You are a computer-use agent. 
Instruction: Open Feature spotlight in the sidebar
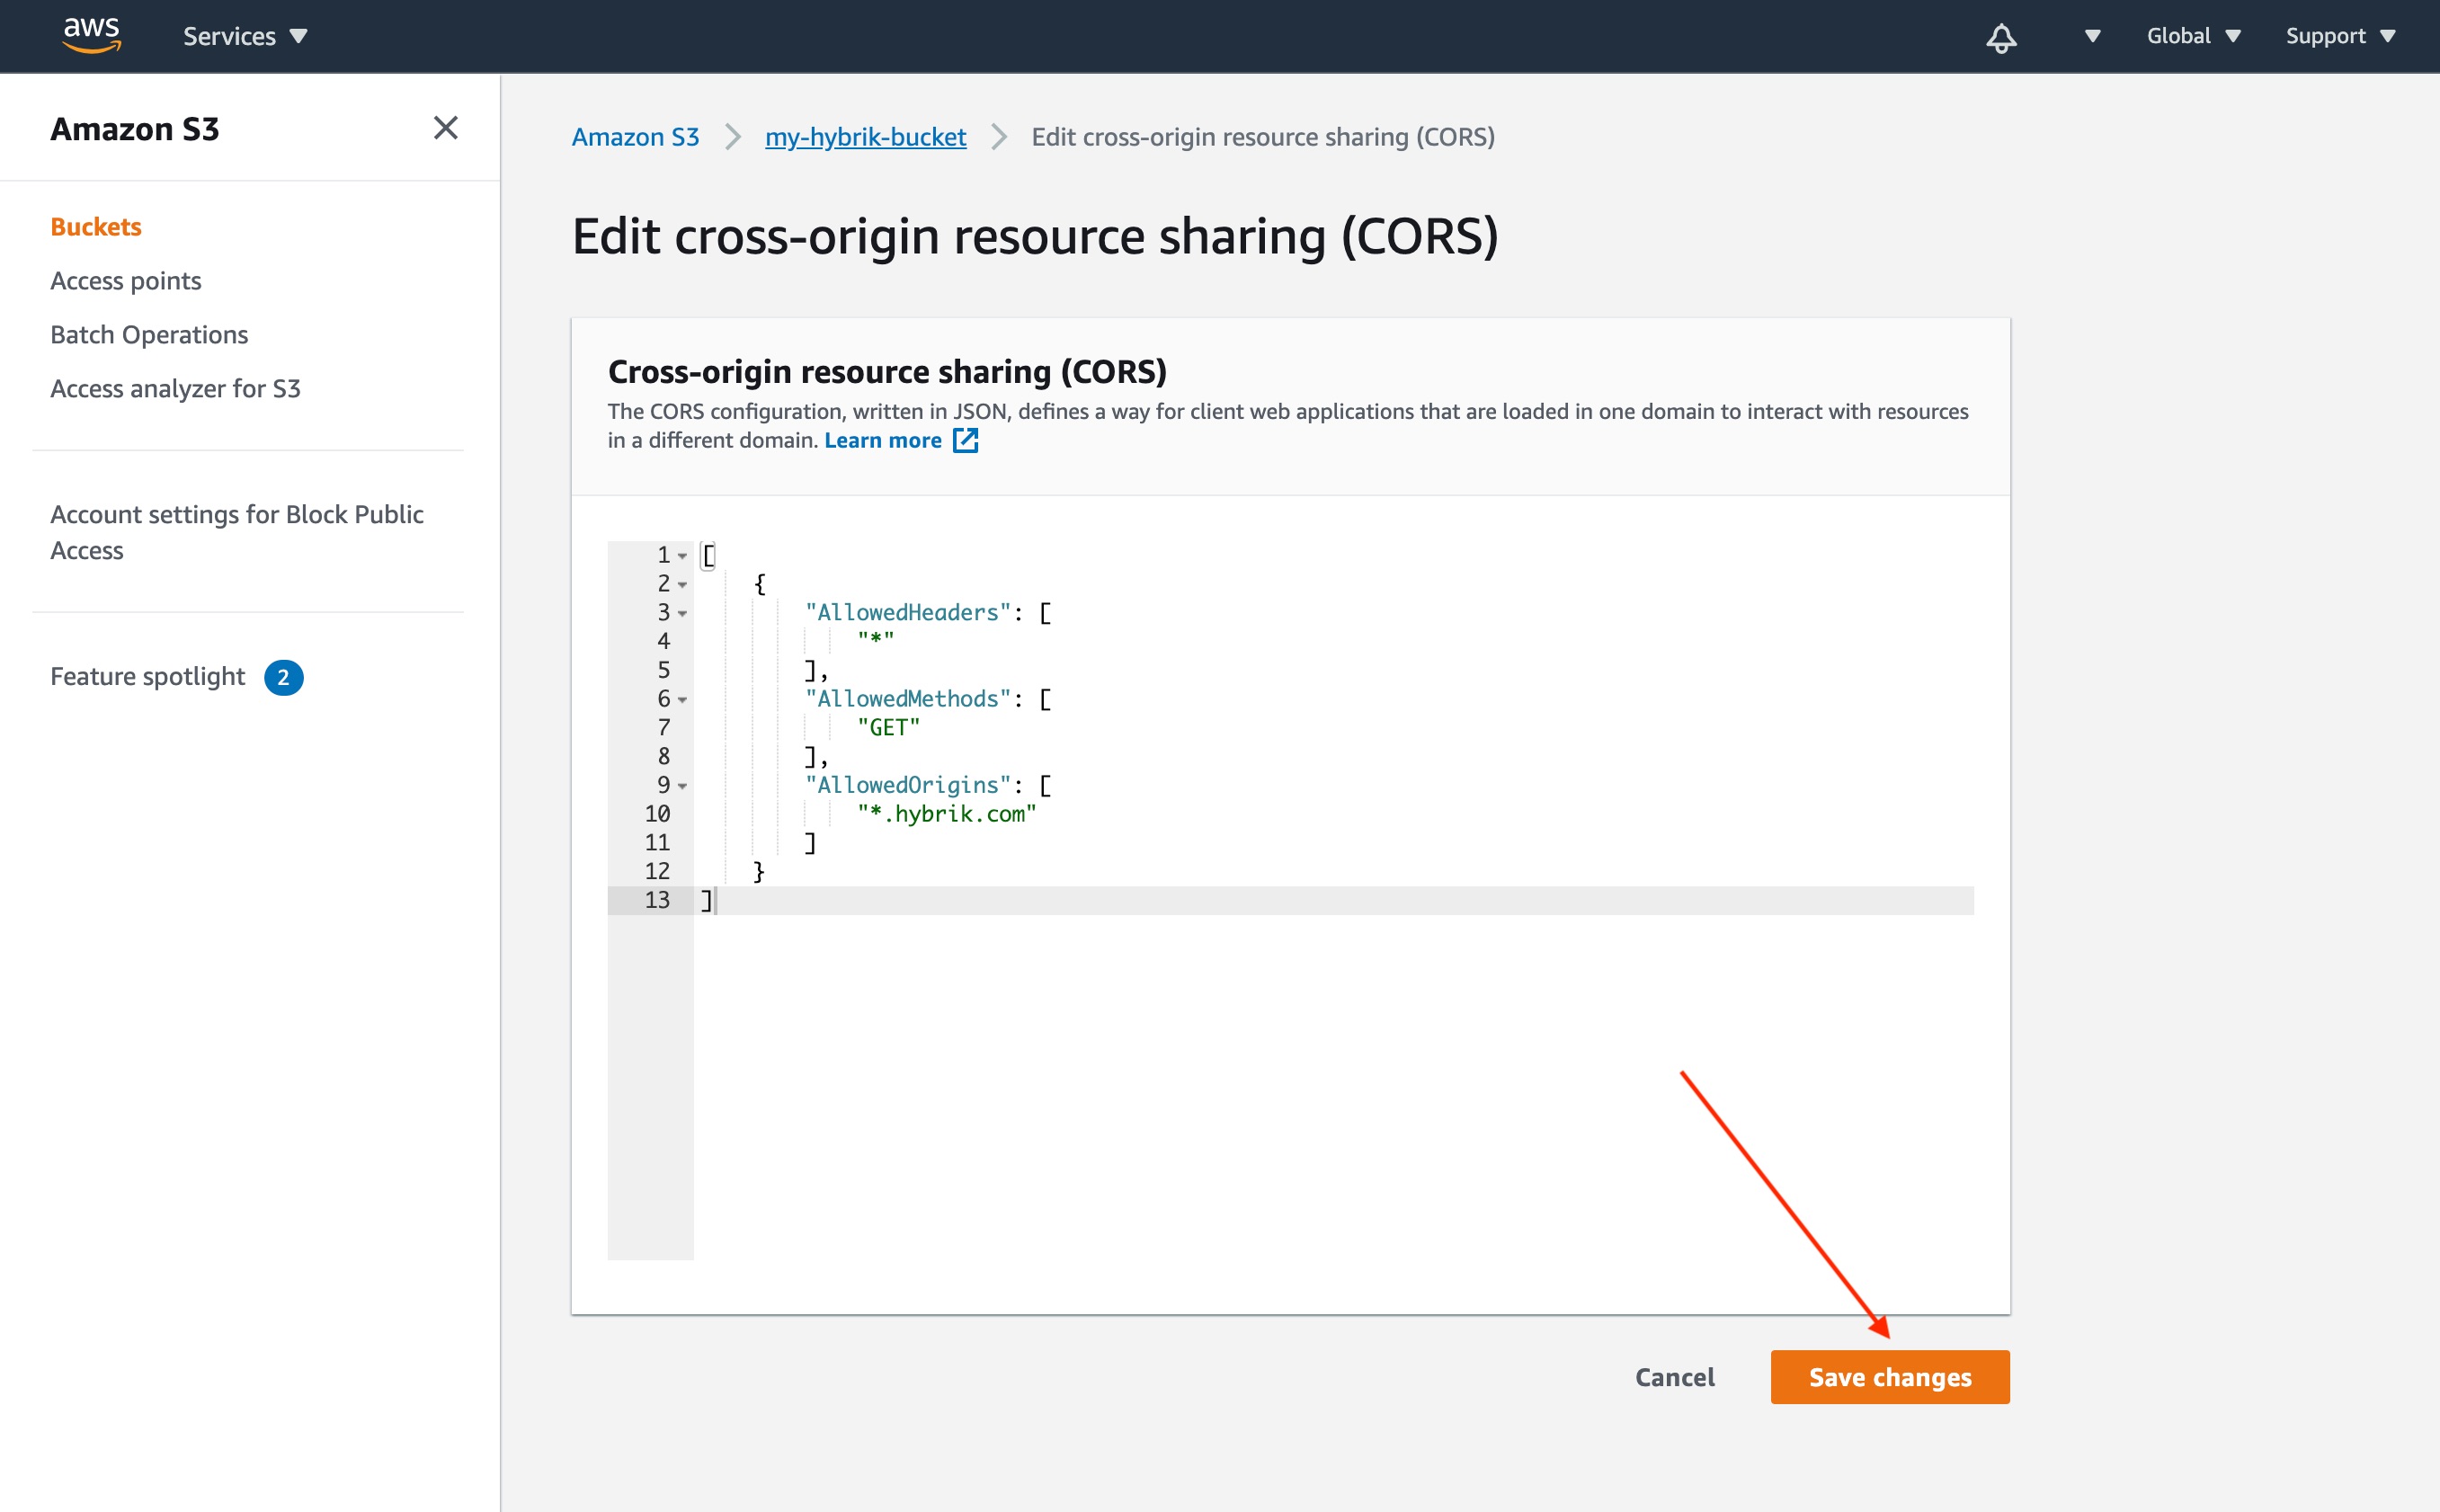pyautogui.click(x=148, y=677)
